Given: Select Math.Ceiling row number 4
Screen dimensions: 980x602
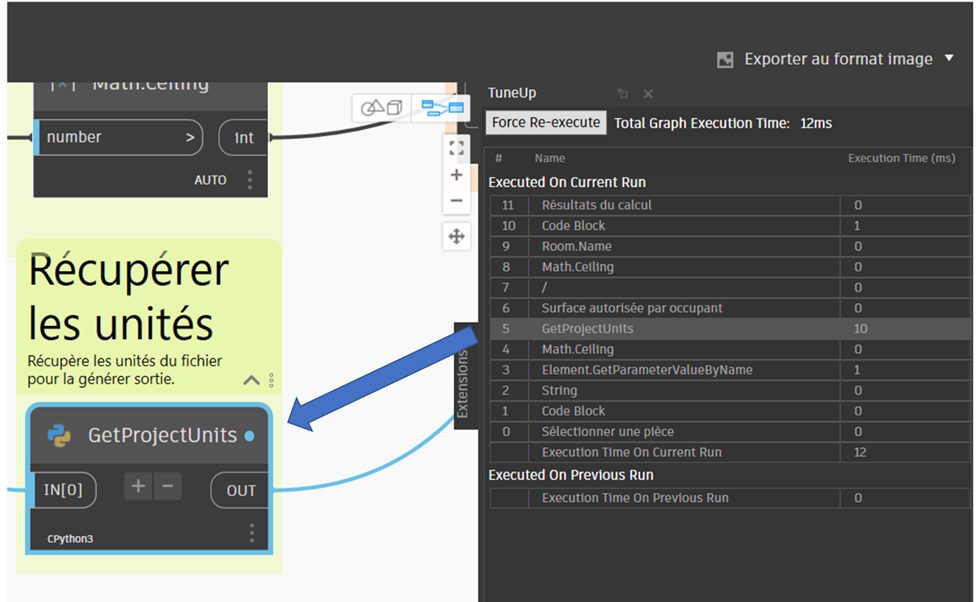Looking at the screenshot, I should point(729,349).
